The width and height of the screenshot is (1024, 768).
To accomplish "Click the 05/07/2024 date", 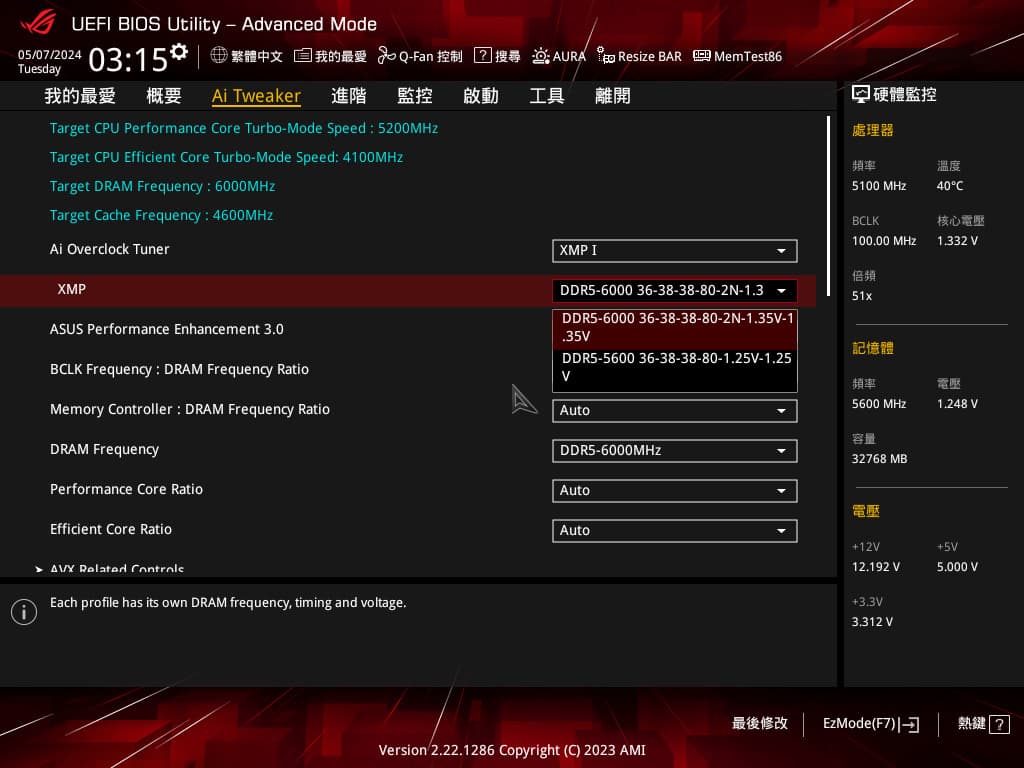I will 50,54.
